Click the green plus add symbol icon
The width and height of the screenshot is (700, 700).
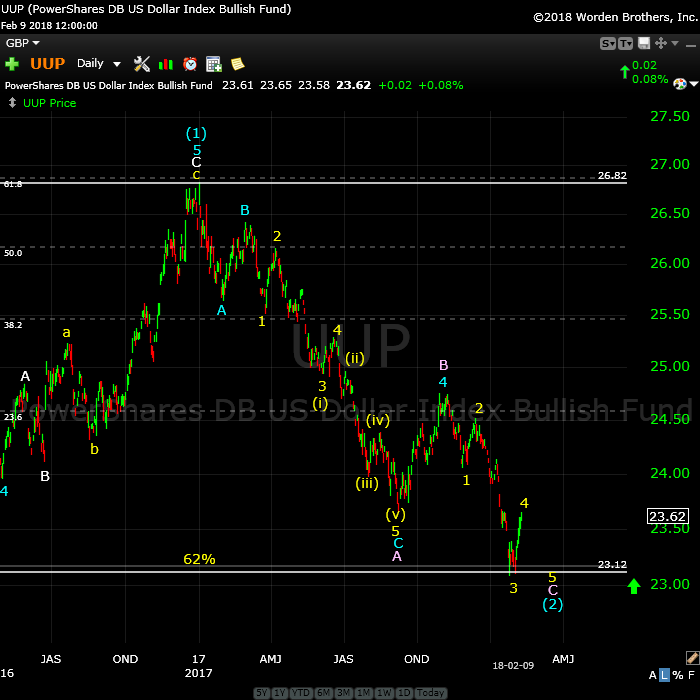[x=12, y=64]
